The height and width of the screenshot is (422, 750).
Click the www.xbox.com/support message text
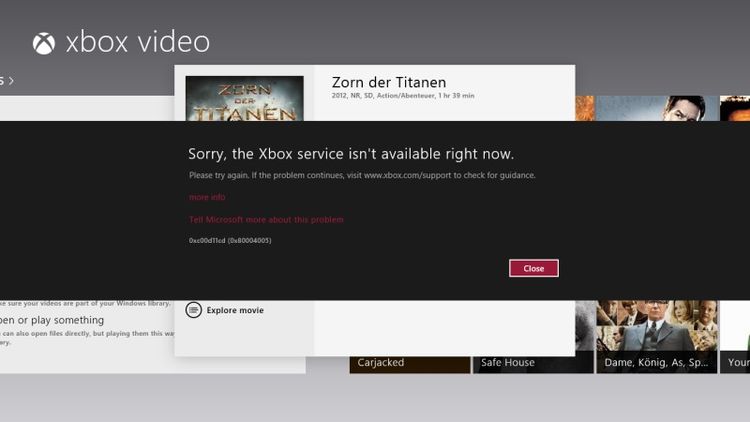[x=362, y=175]
